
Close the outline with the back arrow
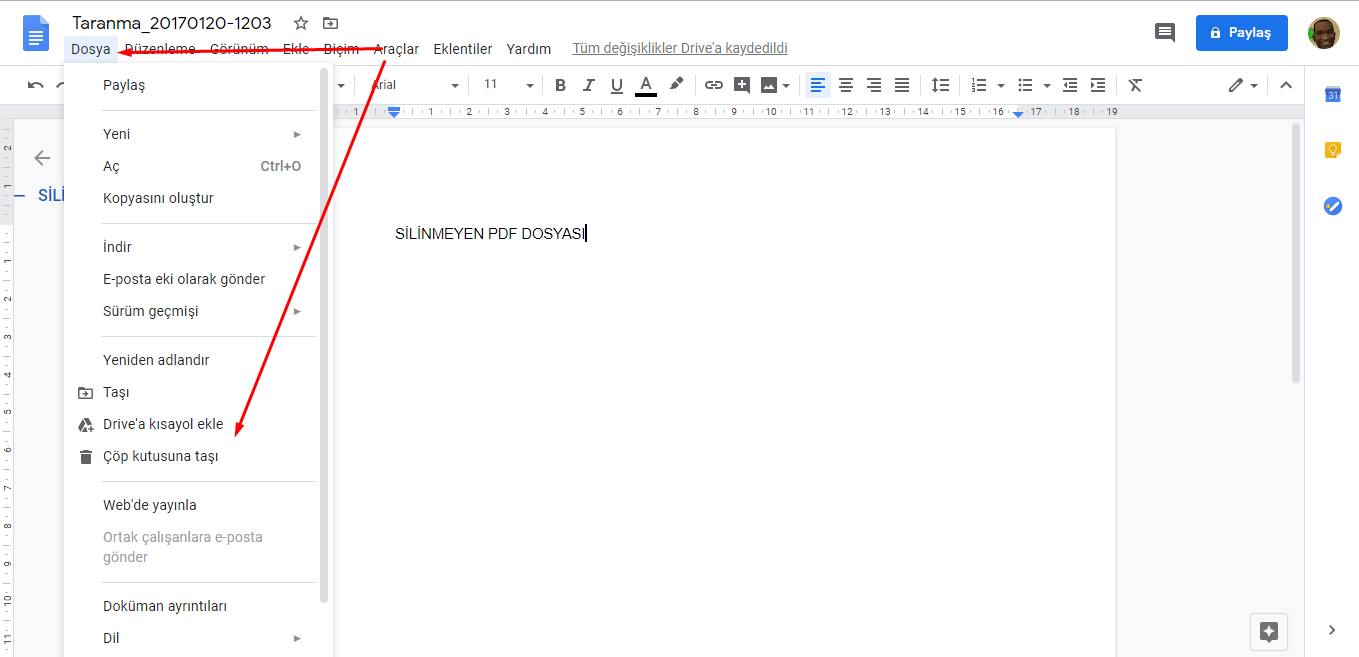click(42, 157)
